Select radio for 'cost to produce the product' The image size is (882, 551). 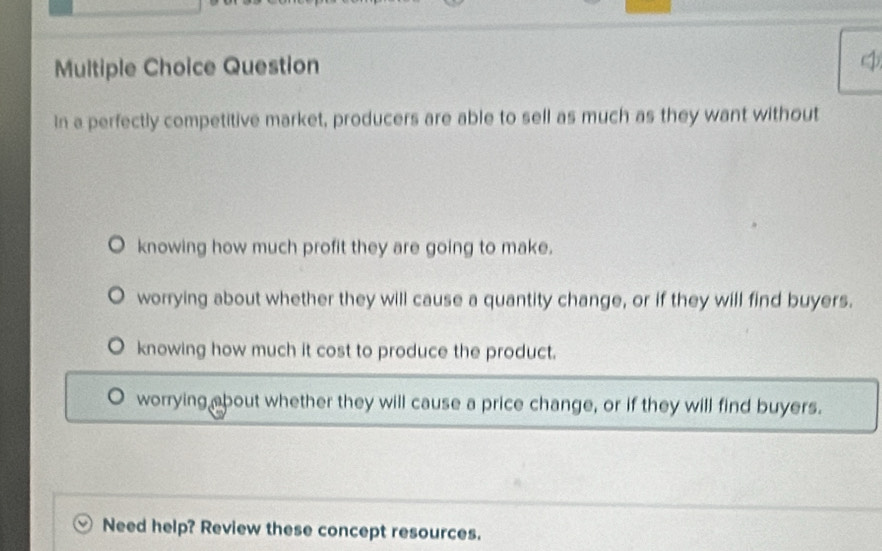(x=117, y=349)
